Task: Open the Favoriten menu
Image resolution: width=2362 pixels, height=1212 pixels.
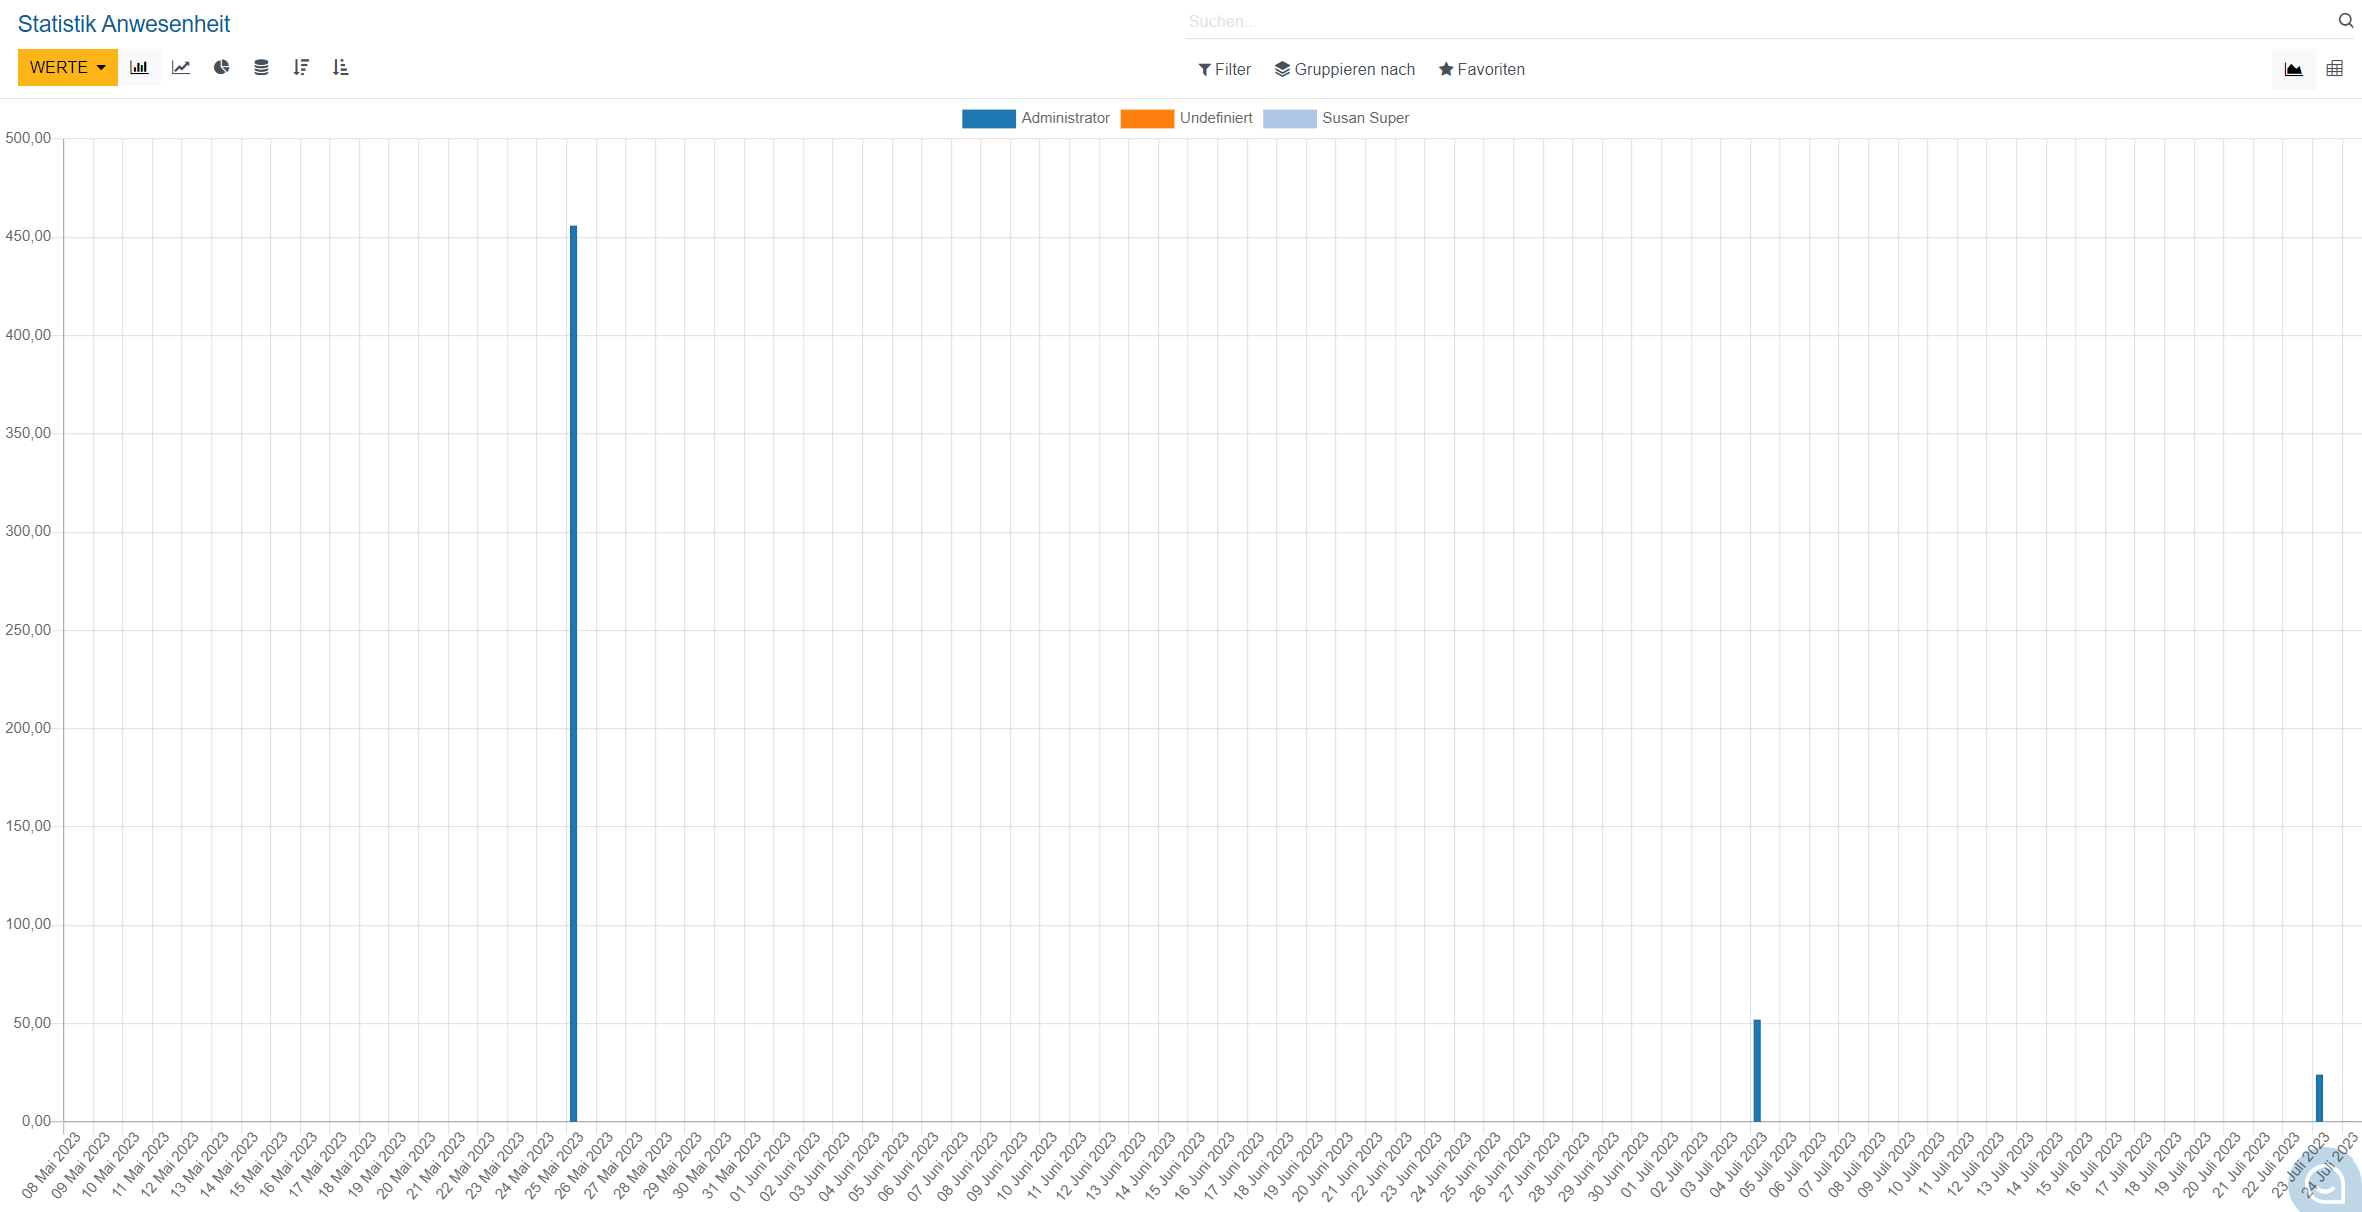Action: 1481,69
